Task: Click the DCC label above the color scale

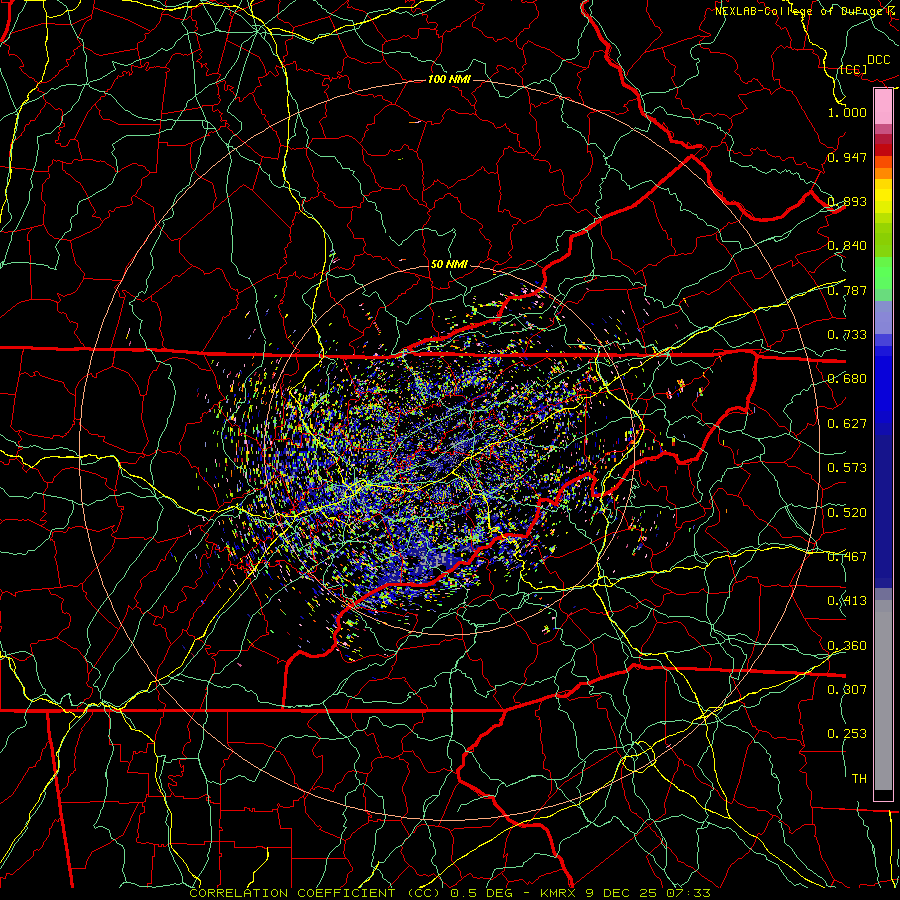Action: [878, 60]
